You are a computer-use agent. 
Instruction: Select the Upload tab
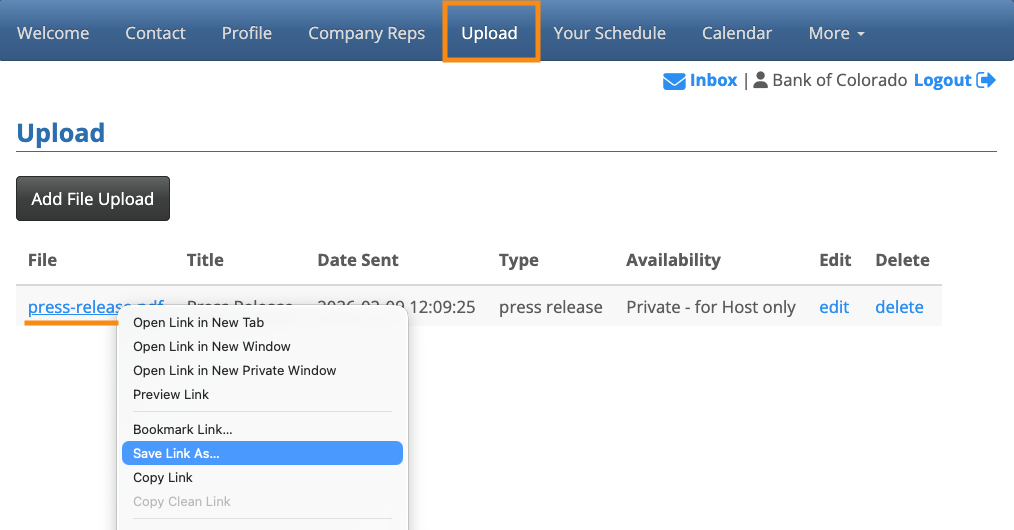pyautogui.click(x=490, y=33)
